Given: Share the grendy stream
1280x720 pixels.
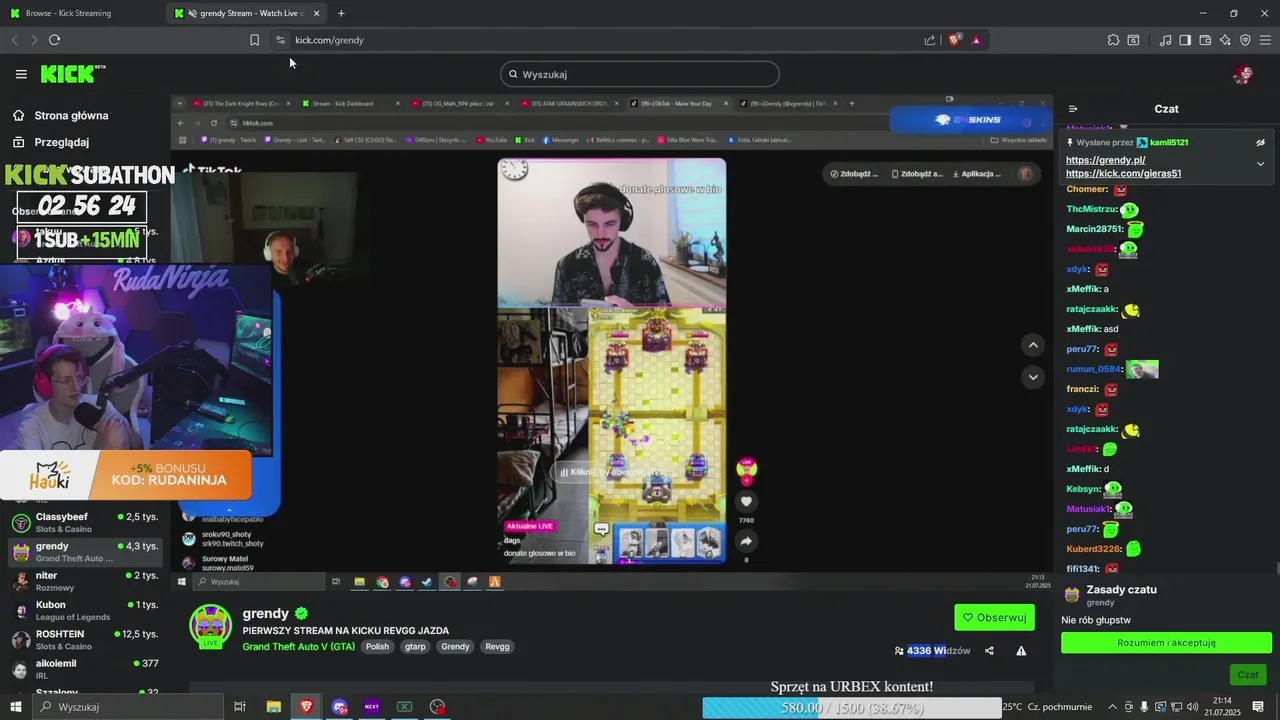Looking at the screenshot, I should tap(989, 651).
